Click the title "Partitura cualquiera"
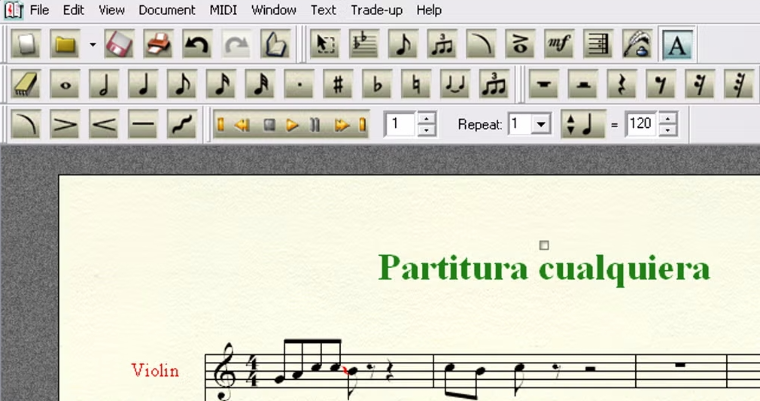The height and width of the screenshot is (401, 760). click(544, 268)
